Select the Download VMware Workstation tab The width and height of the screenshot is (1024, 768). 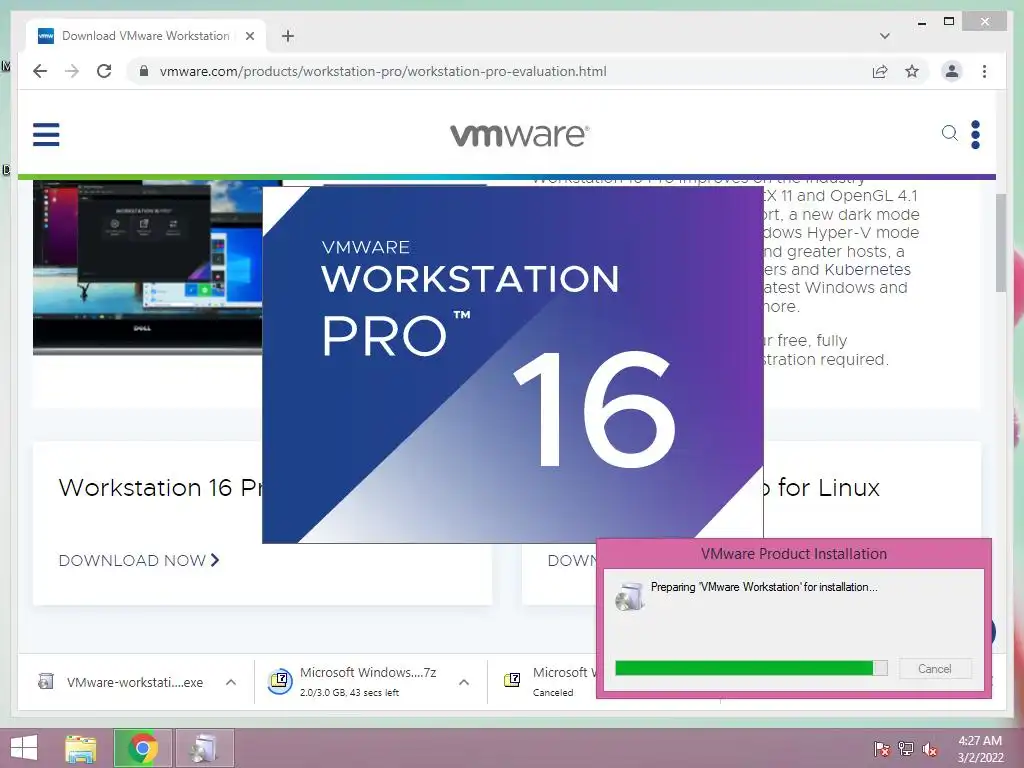pyautogui.click(x=146, y=36)
